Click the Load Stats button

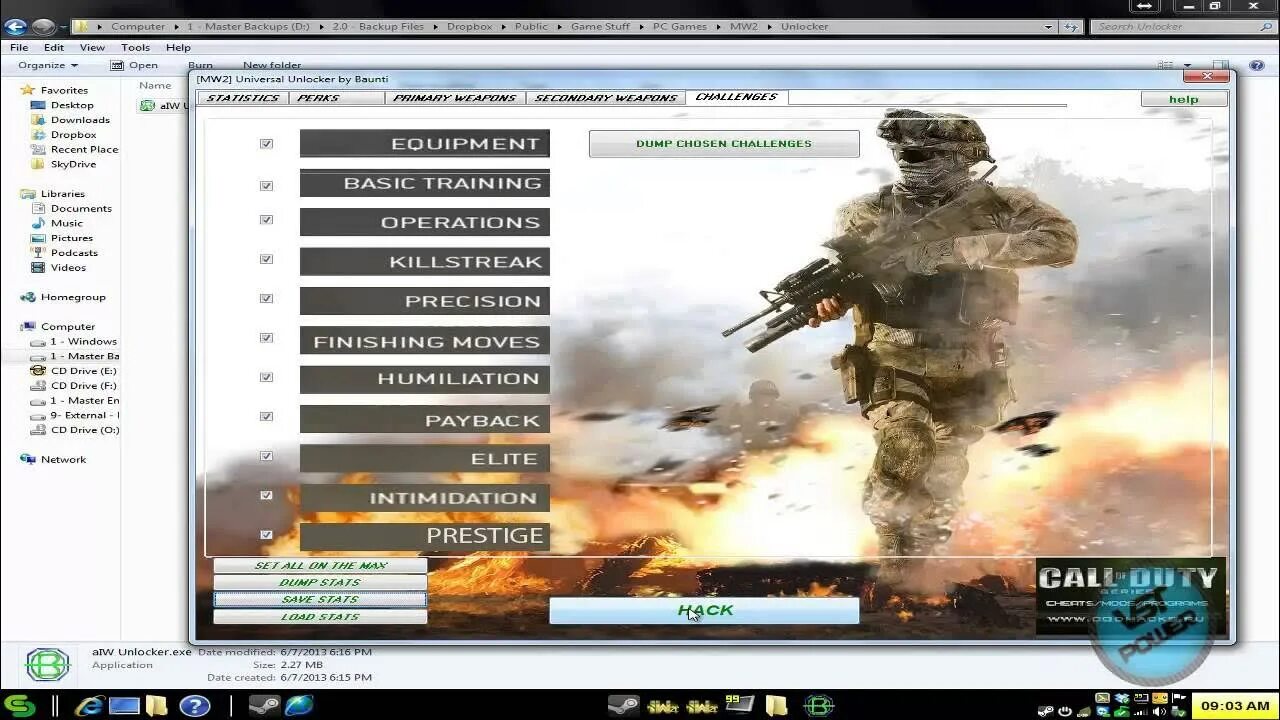[x=320, y=617]
